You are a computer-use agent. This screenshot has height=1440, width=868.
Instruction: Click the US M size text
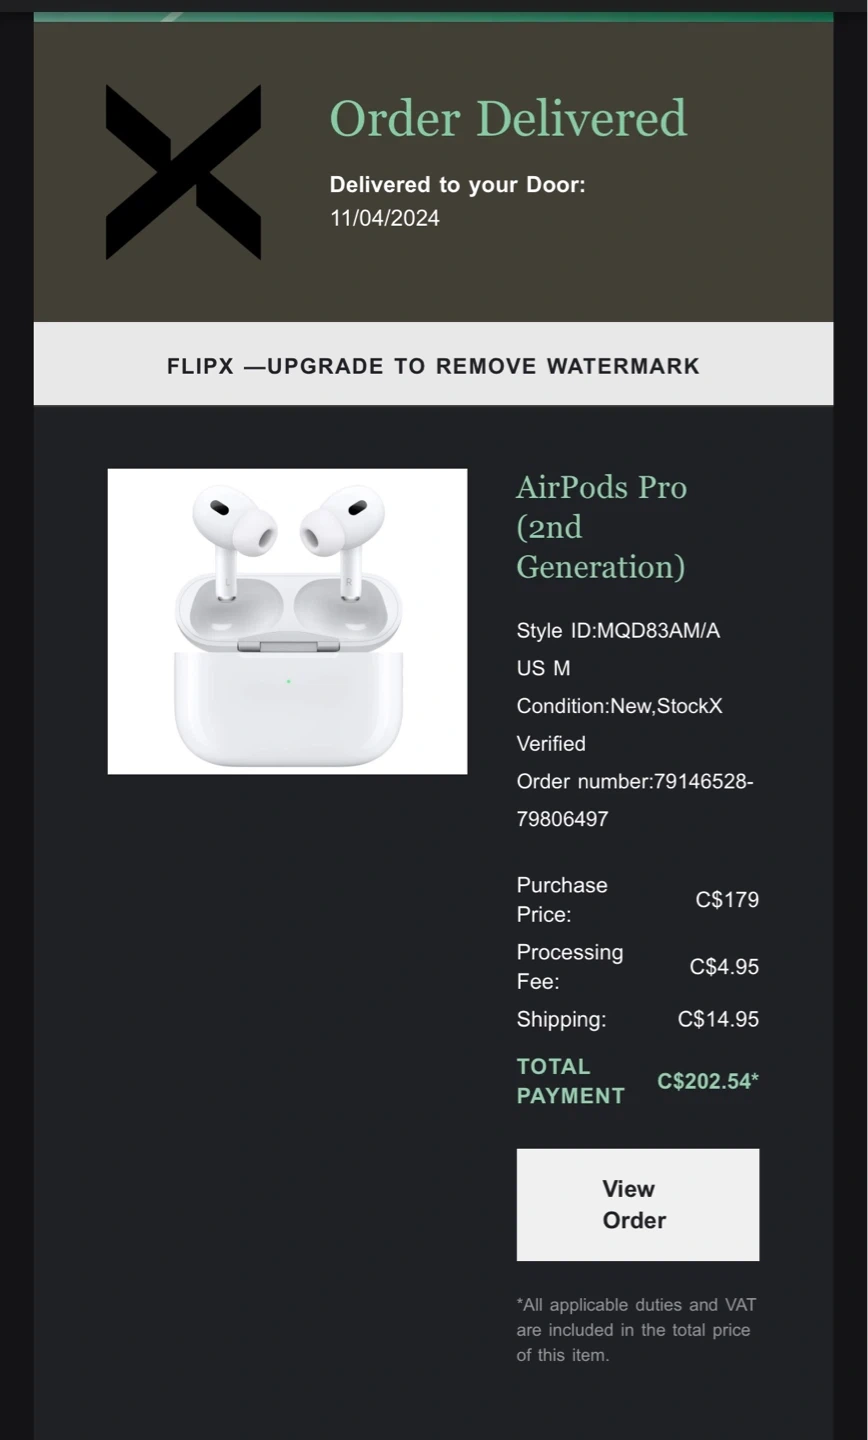543,669
